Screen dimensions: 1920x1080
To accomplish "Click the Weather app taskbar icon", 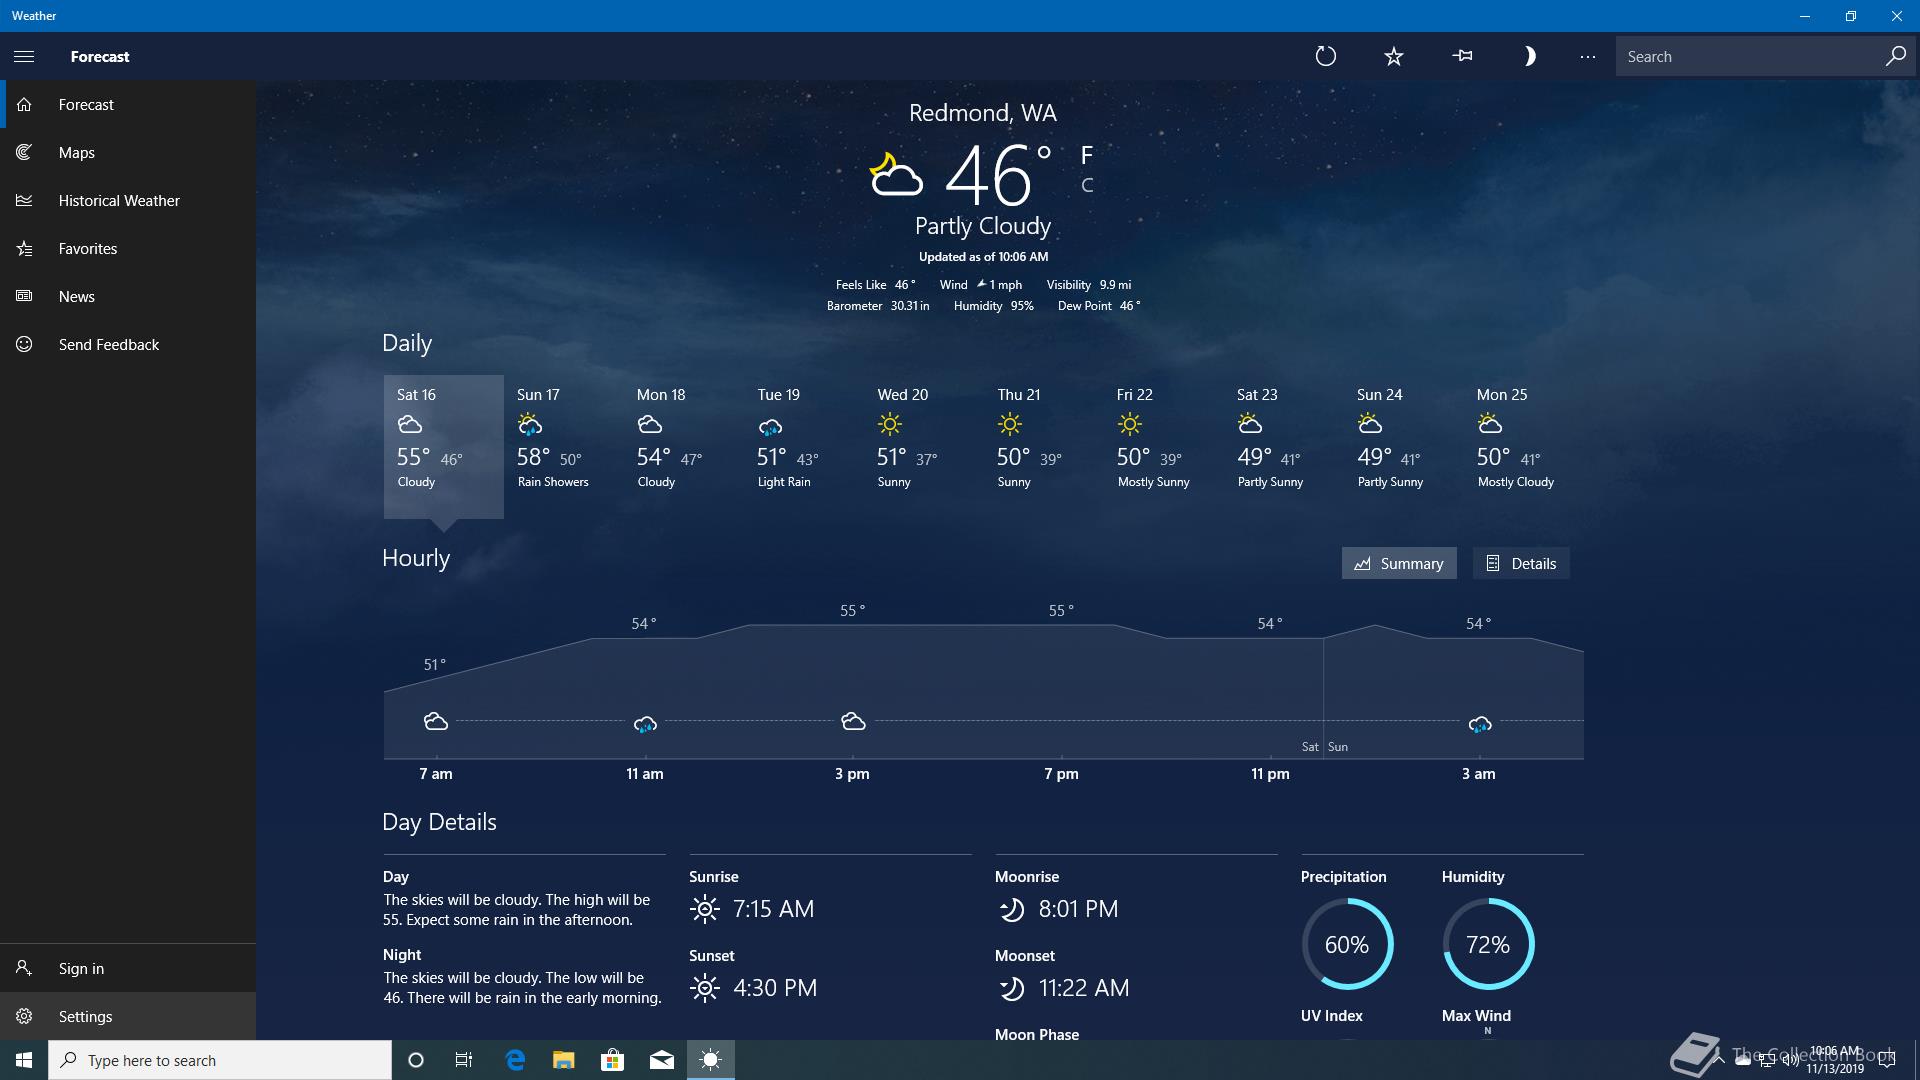I will [711, 1060].
